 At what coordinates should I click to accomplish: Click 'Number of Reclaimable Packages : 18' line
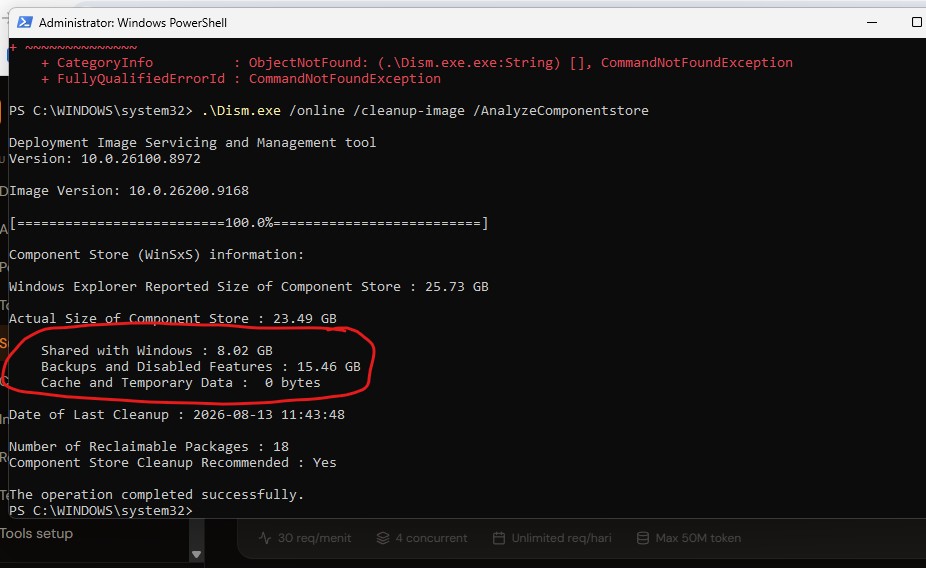pyautogui.click(x=149, y=446)
